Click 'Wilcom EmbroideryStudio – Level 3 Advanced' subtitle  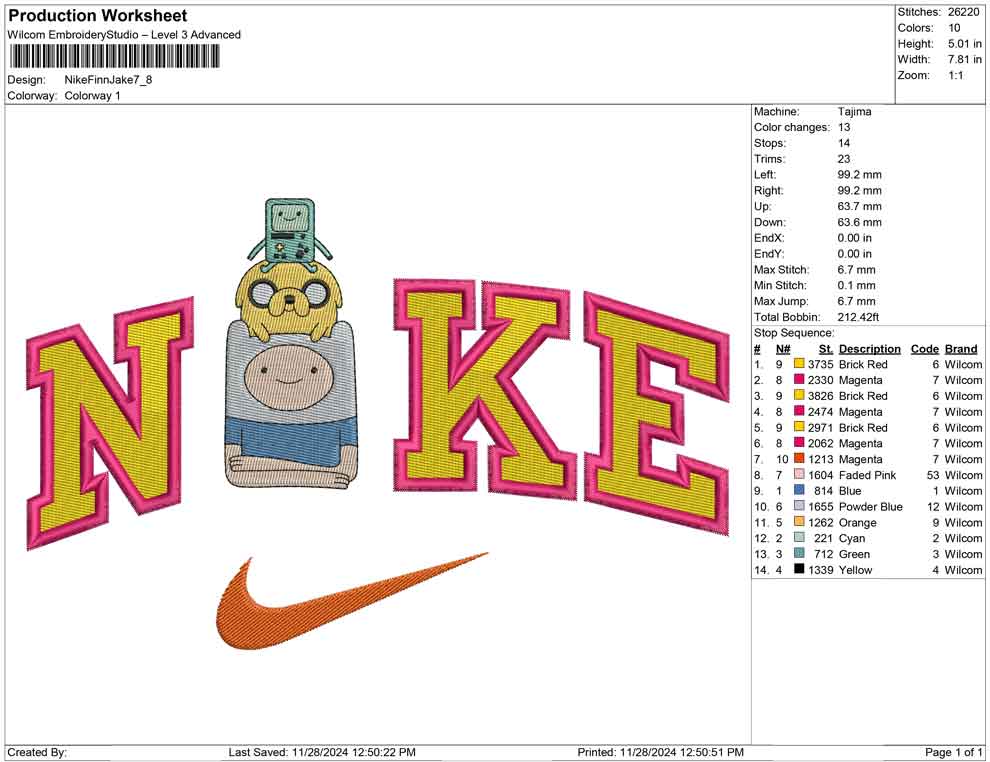click(124, 35)
